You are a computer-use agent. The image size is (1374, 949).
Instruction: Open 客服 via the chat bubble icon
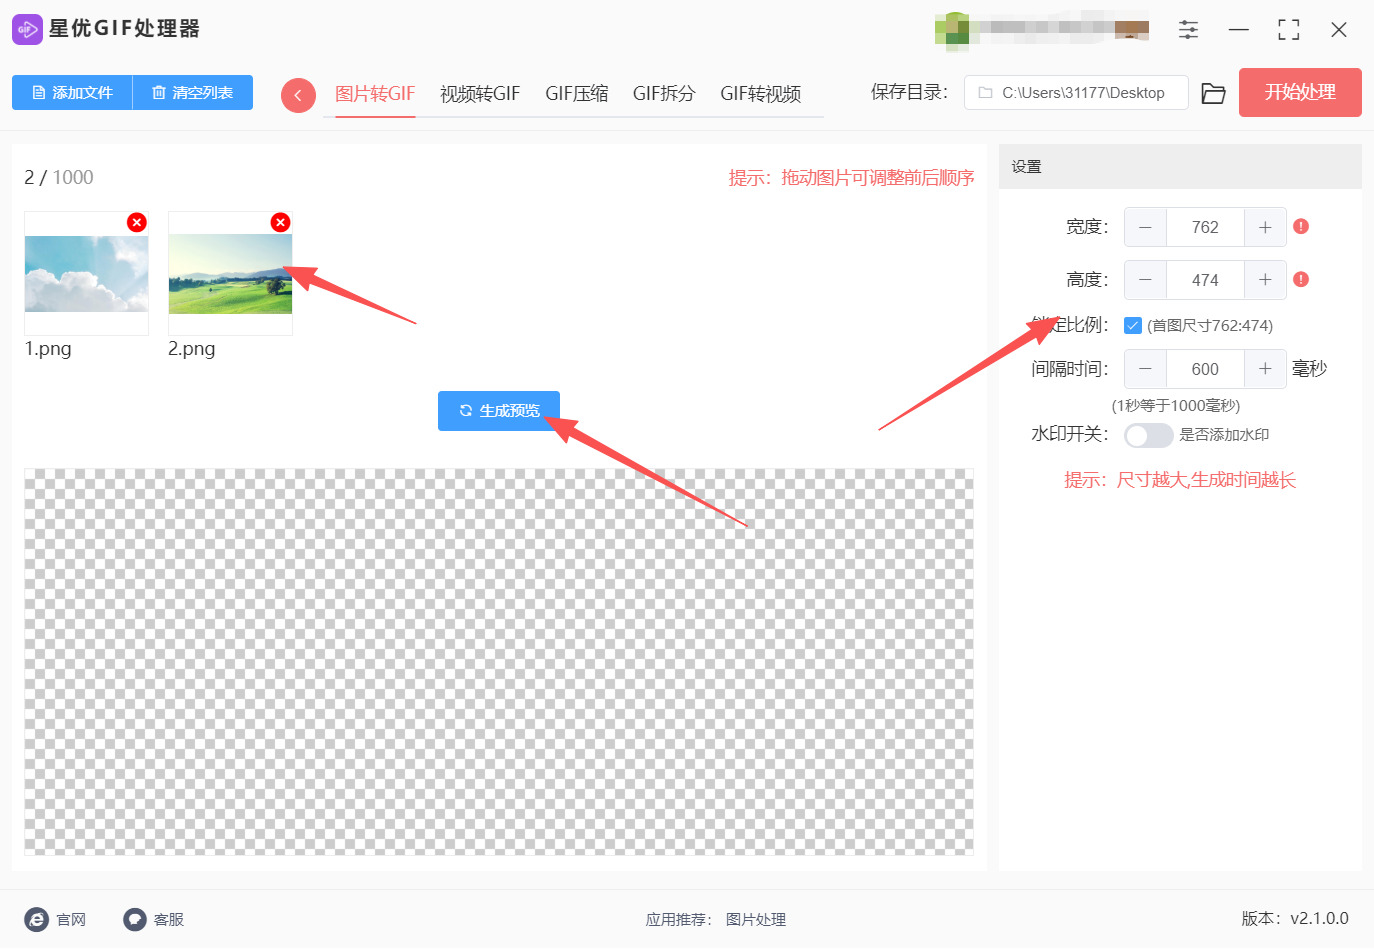[x=133, y=919]
